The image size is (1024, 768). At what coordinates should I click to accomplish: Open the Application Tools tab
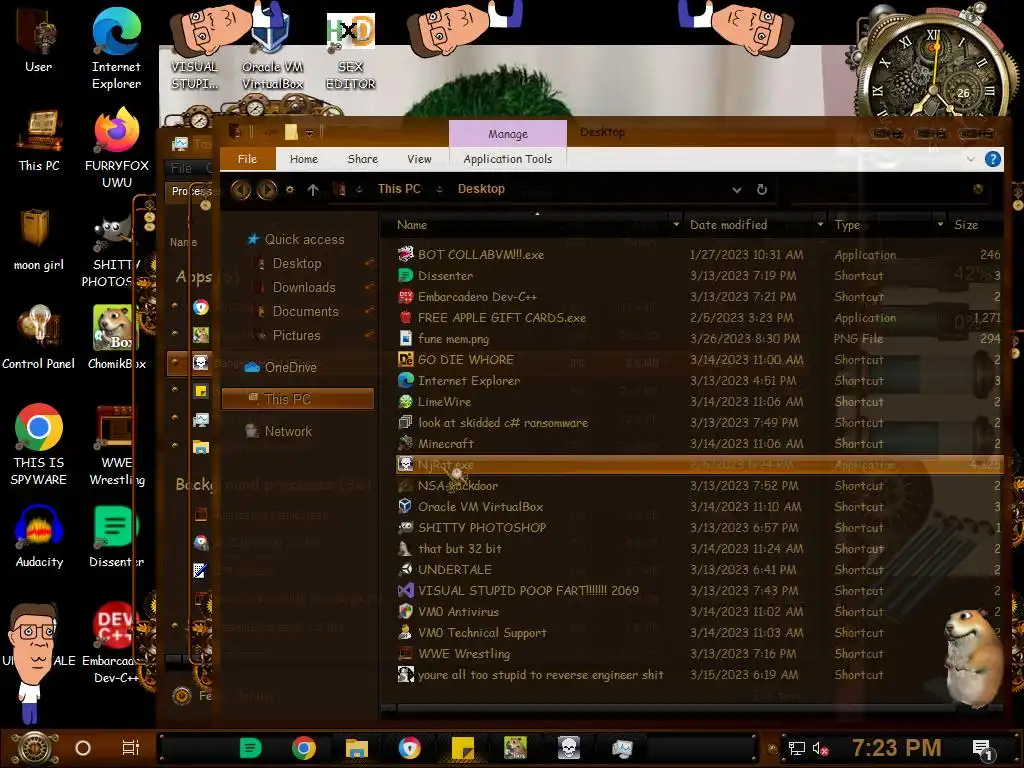pos(507,159)
